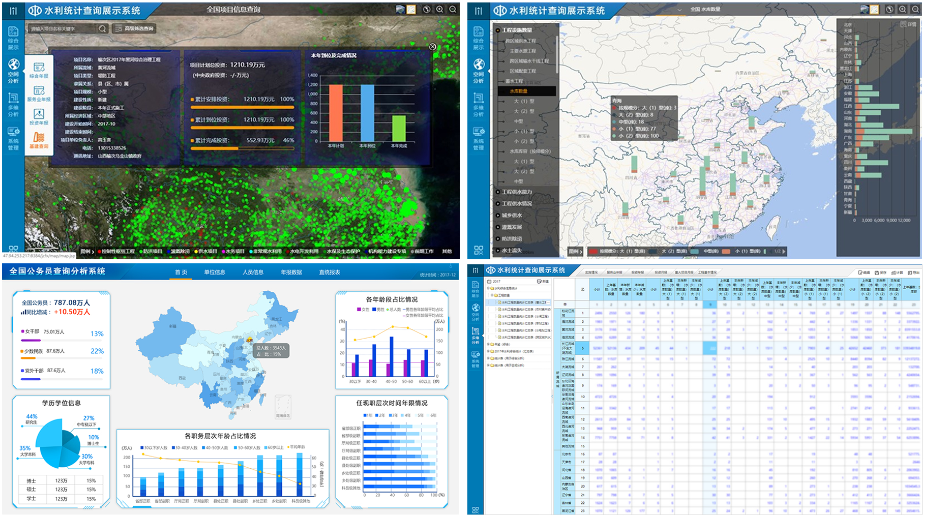The width and height of the screenshot is (925, 523).
Task: Click the project name search input field
Action: coord(62,29)
